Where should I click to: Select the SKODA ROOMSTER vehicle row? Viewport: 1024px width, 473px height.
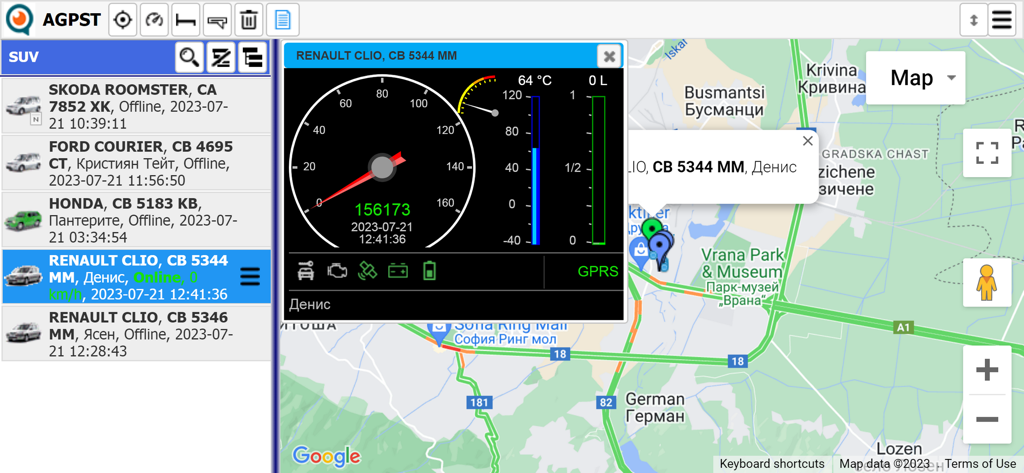coord(136,106)
